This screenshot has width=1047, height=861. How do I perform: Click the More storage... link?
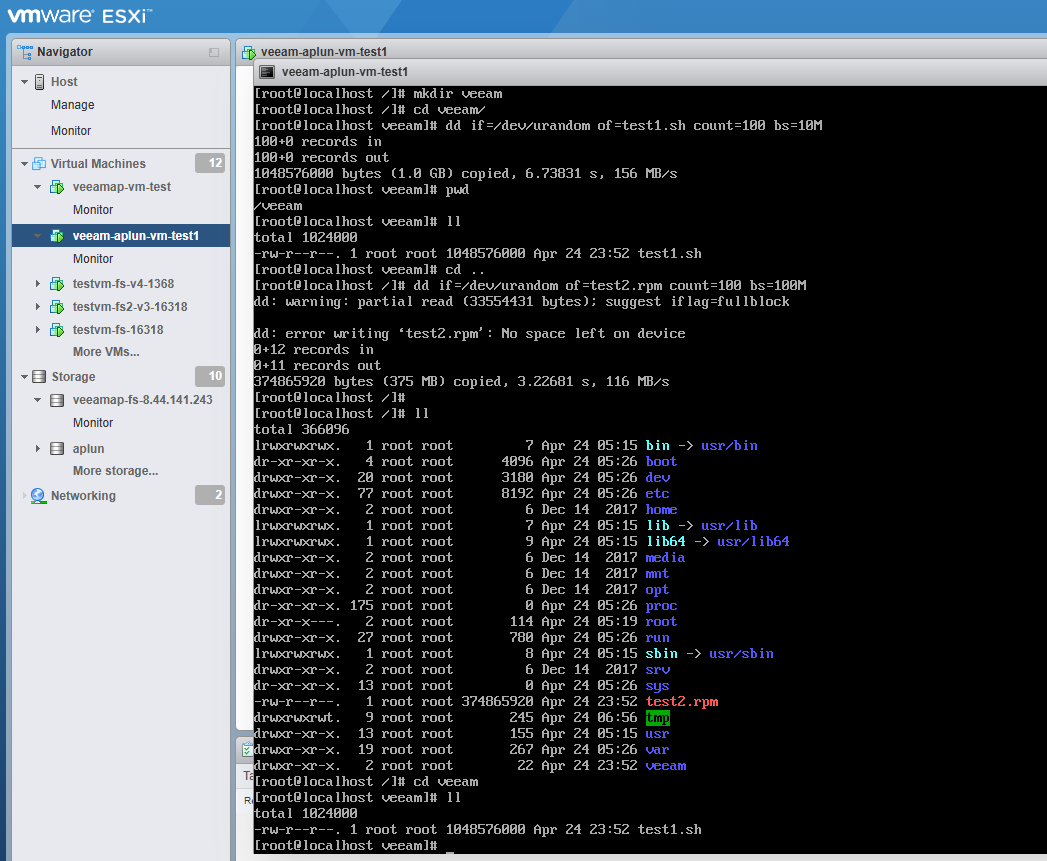tap(116, 471)
